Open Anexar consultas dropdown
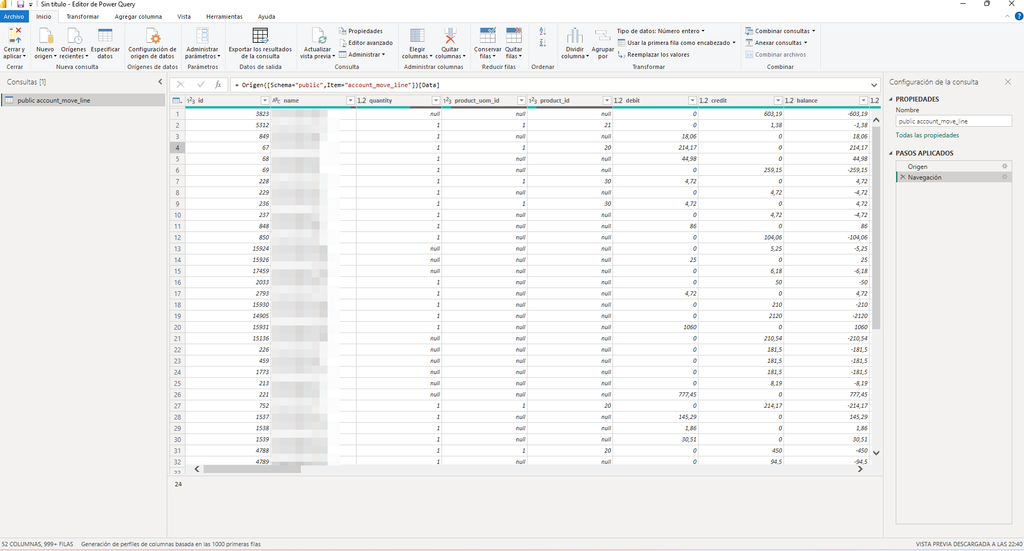 tap(776, 42)
